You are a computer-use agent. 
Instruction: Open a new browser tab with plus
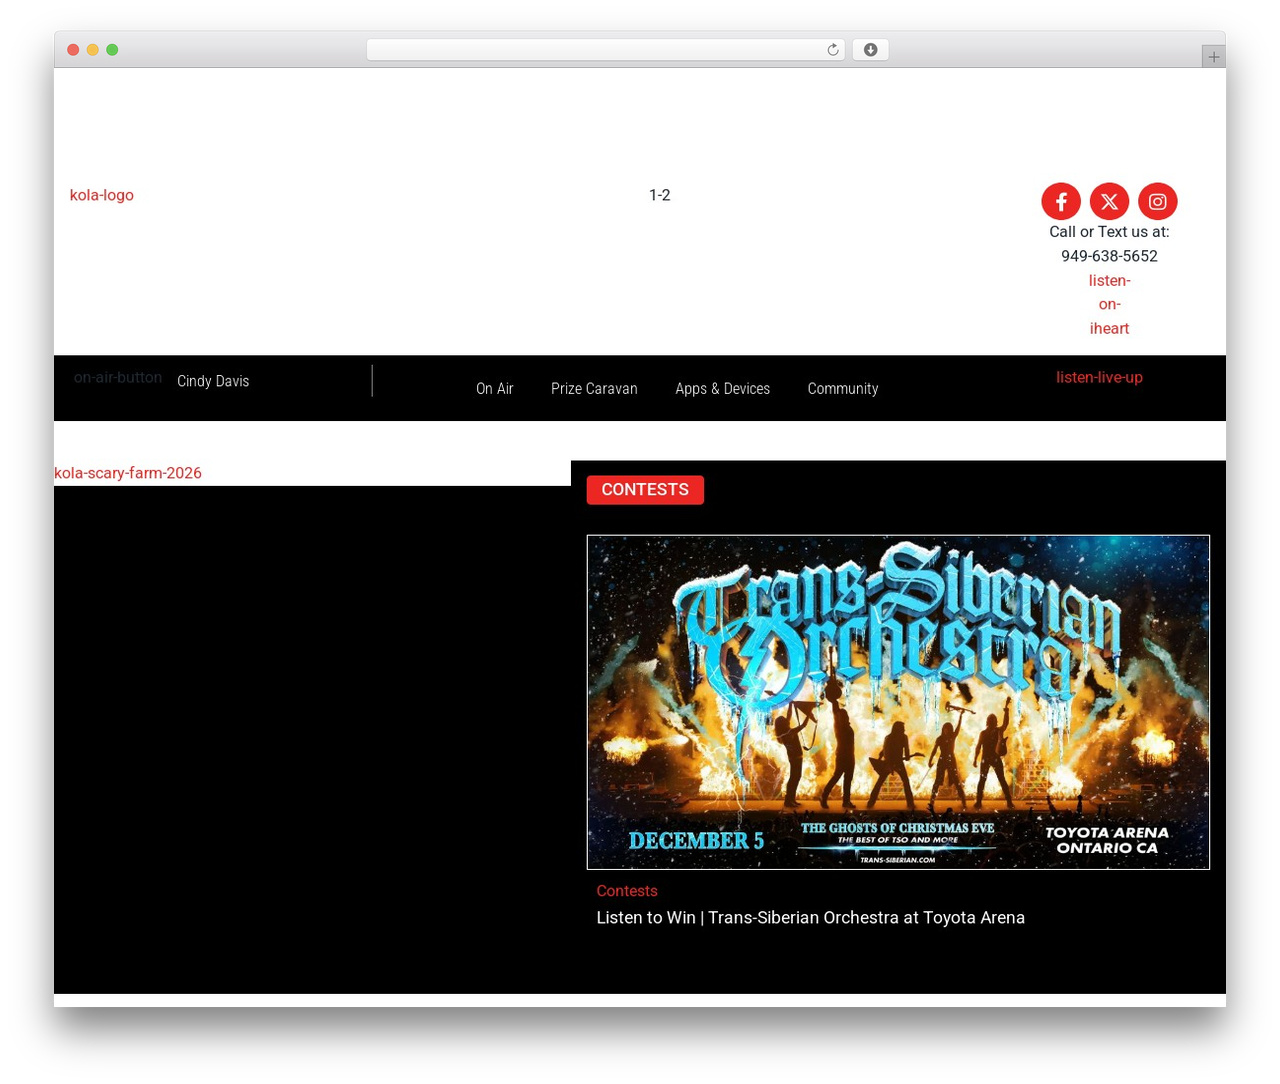click(1213, 57)
